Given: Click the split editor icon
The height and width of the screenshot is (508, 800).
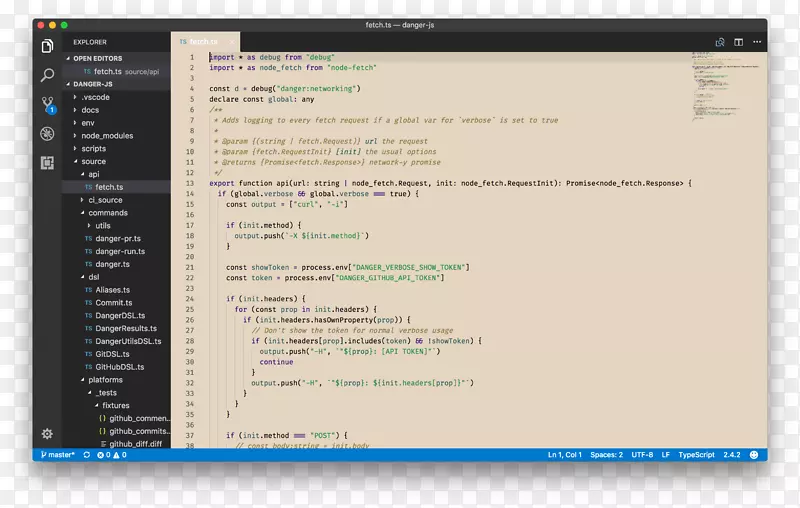Looking at the screenshot, I should [739, 42].
